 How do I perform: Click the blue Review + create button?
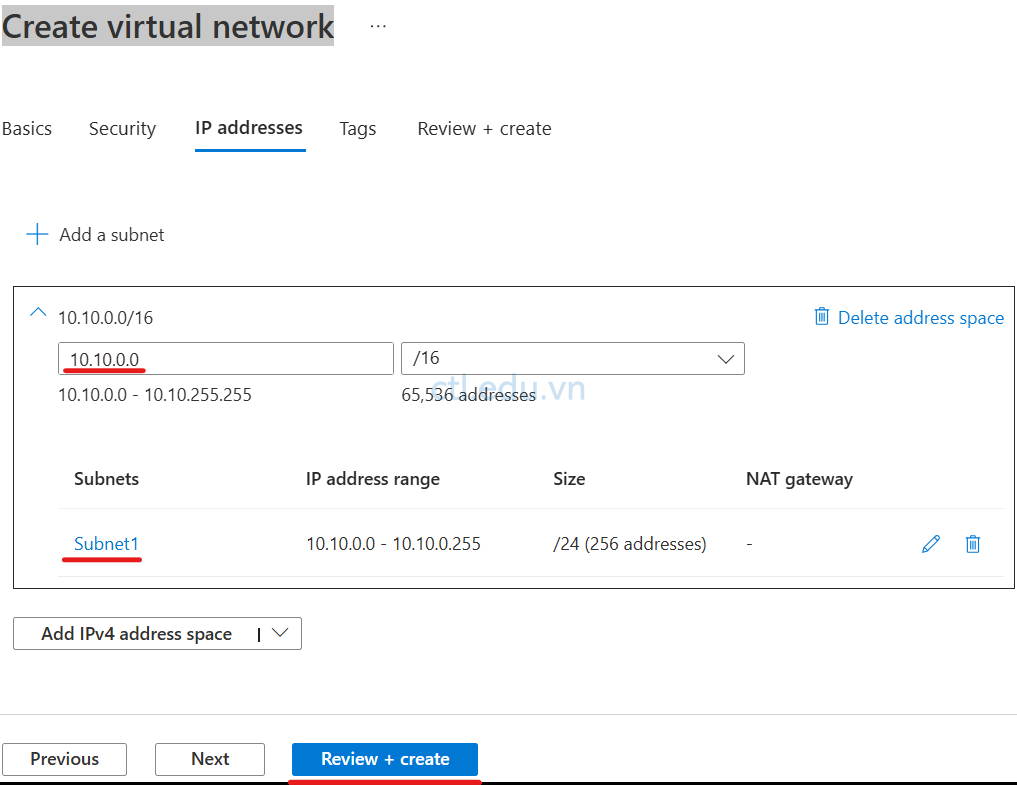click(385, 759)
